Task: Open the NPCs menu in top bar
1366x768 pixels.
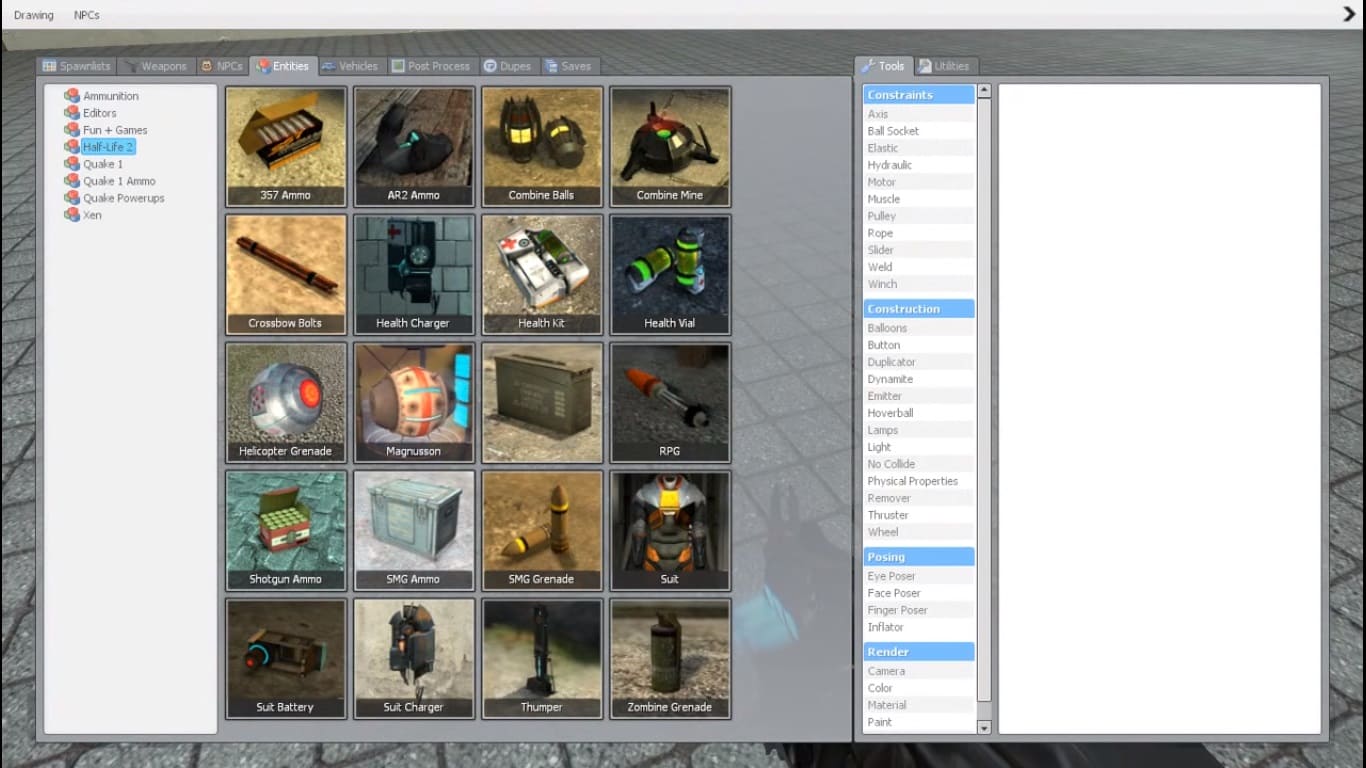Action: (x=87, y=15)
